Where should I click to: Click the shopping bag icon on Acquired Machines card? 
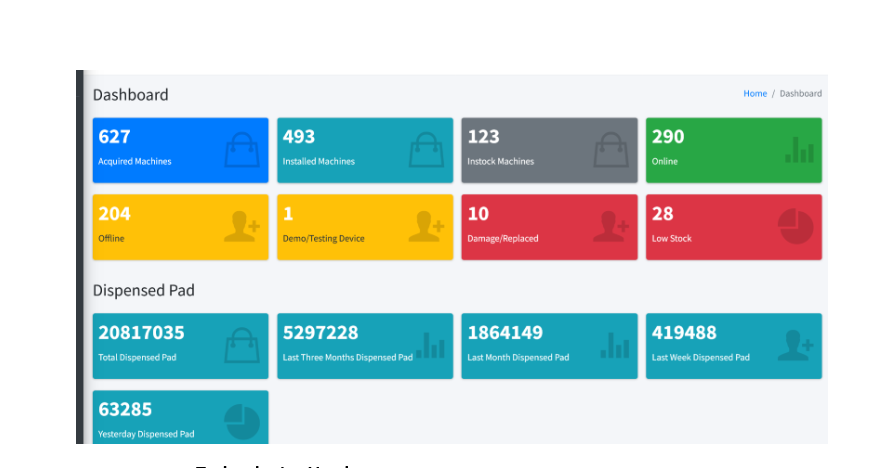pos(242,150)
